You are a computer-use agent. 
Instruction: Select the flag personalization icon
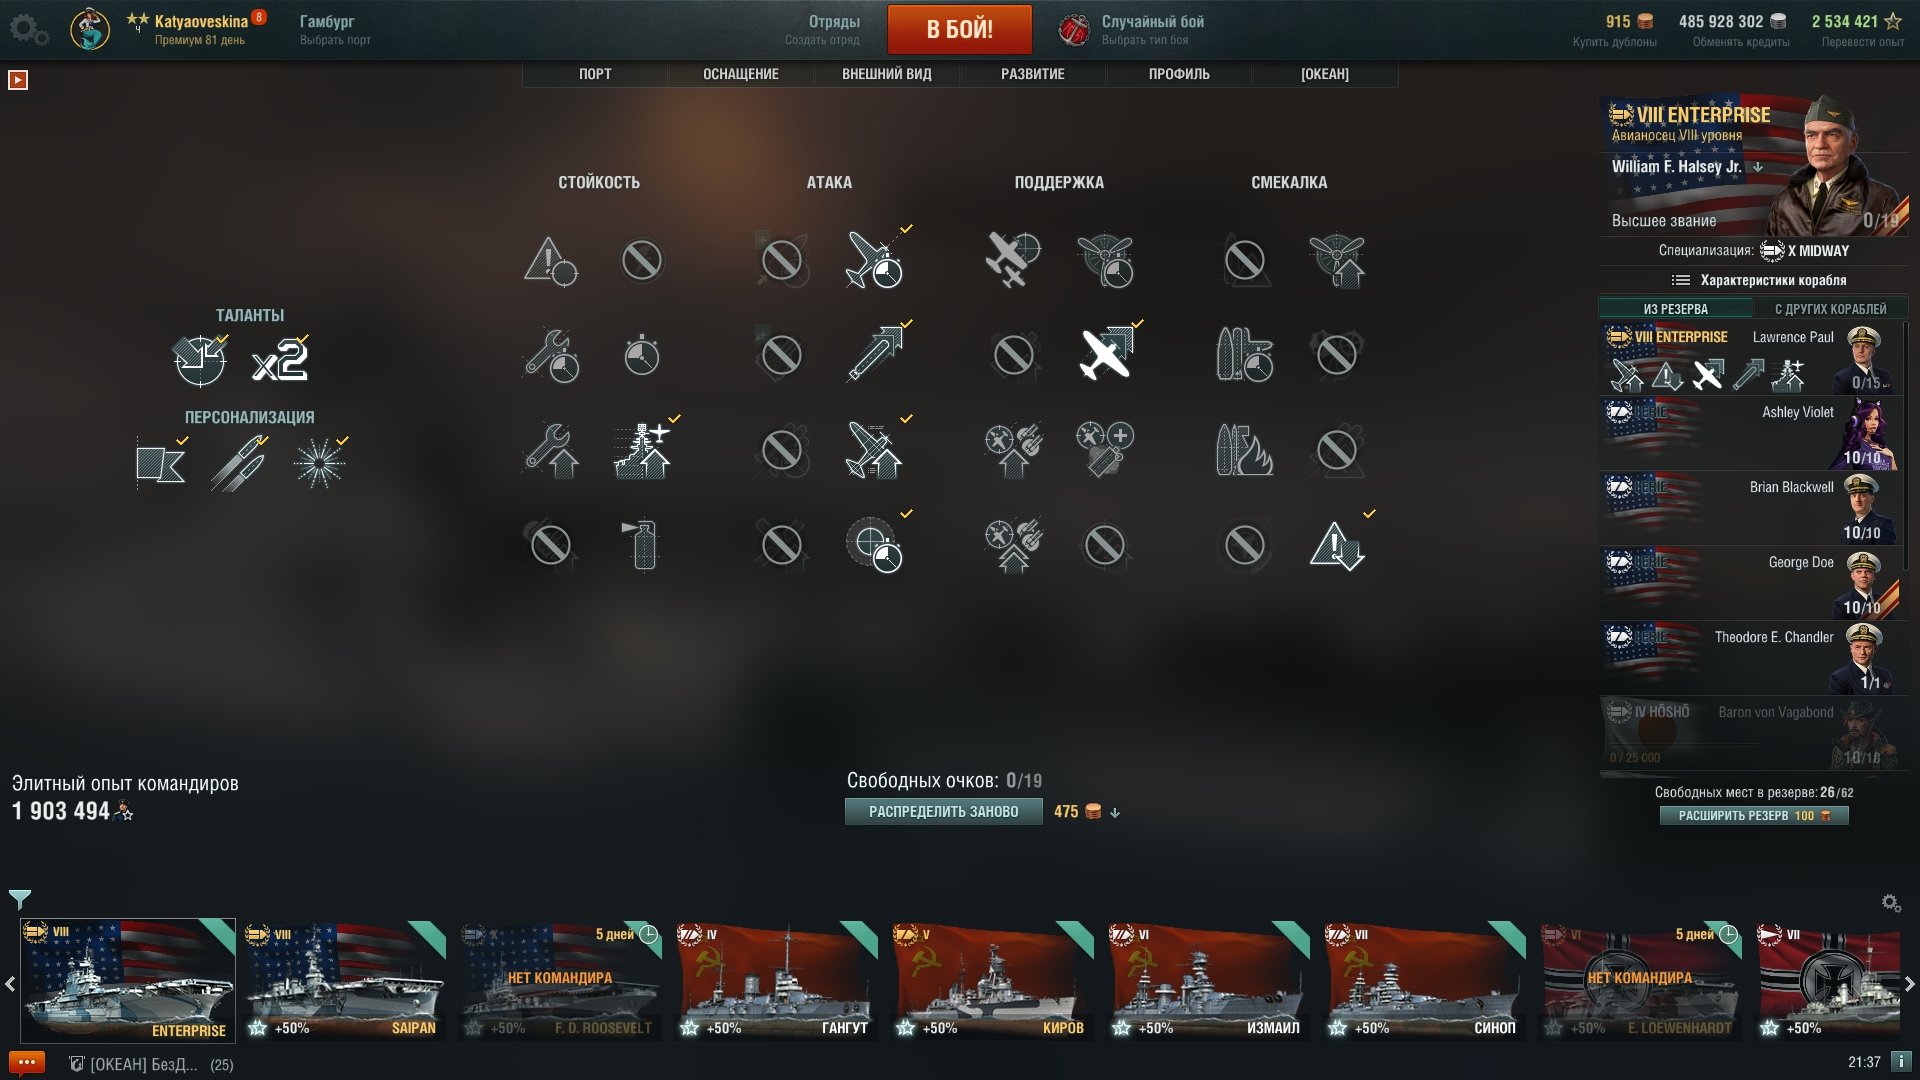click(160, 464)
